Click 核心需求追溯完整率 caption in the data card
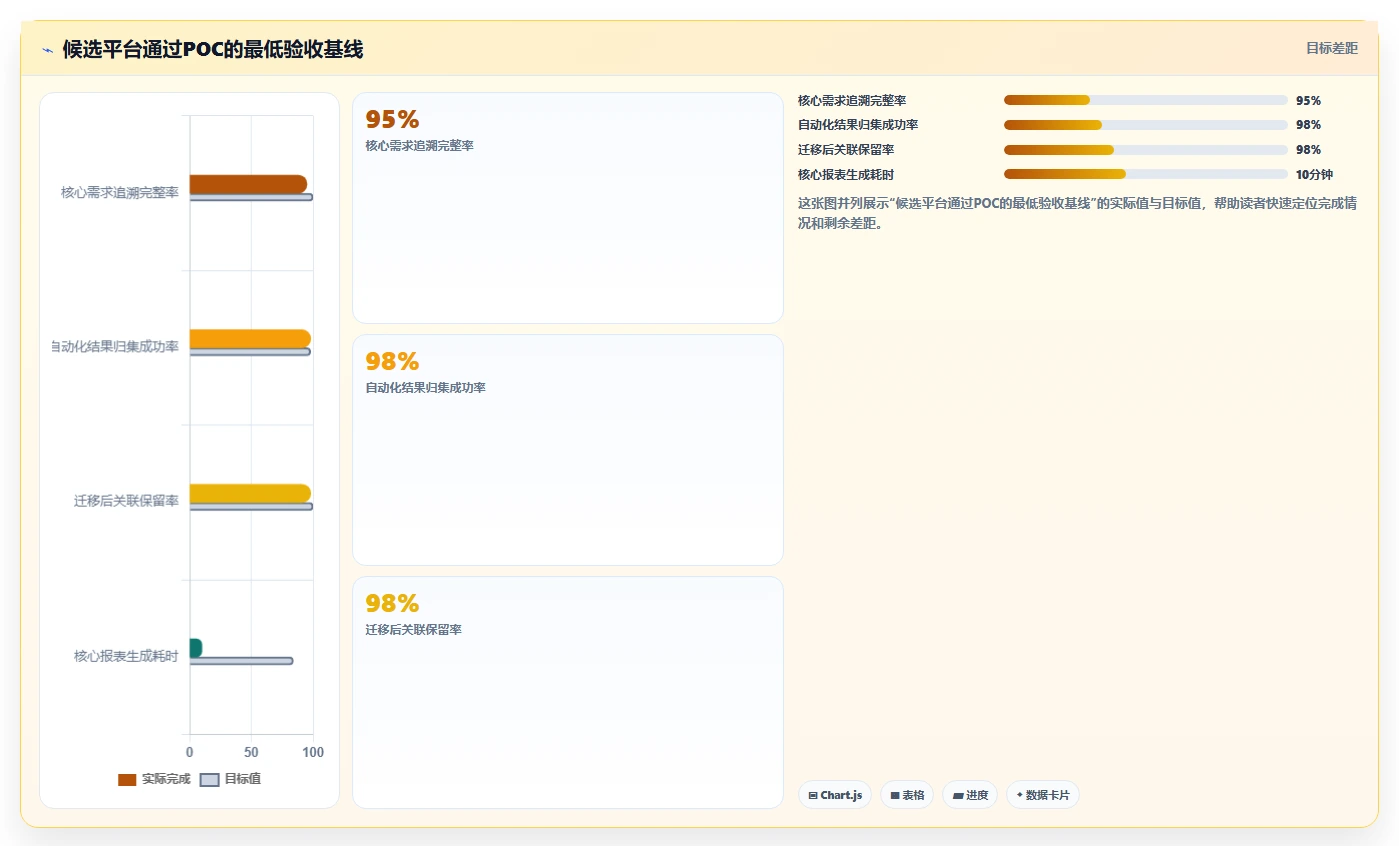This screenshot has height=846, width=1399. click(420, 146)
